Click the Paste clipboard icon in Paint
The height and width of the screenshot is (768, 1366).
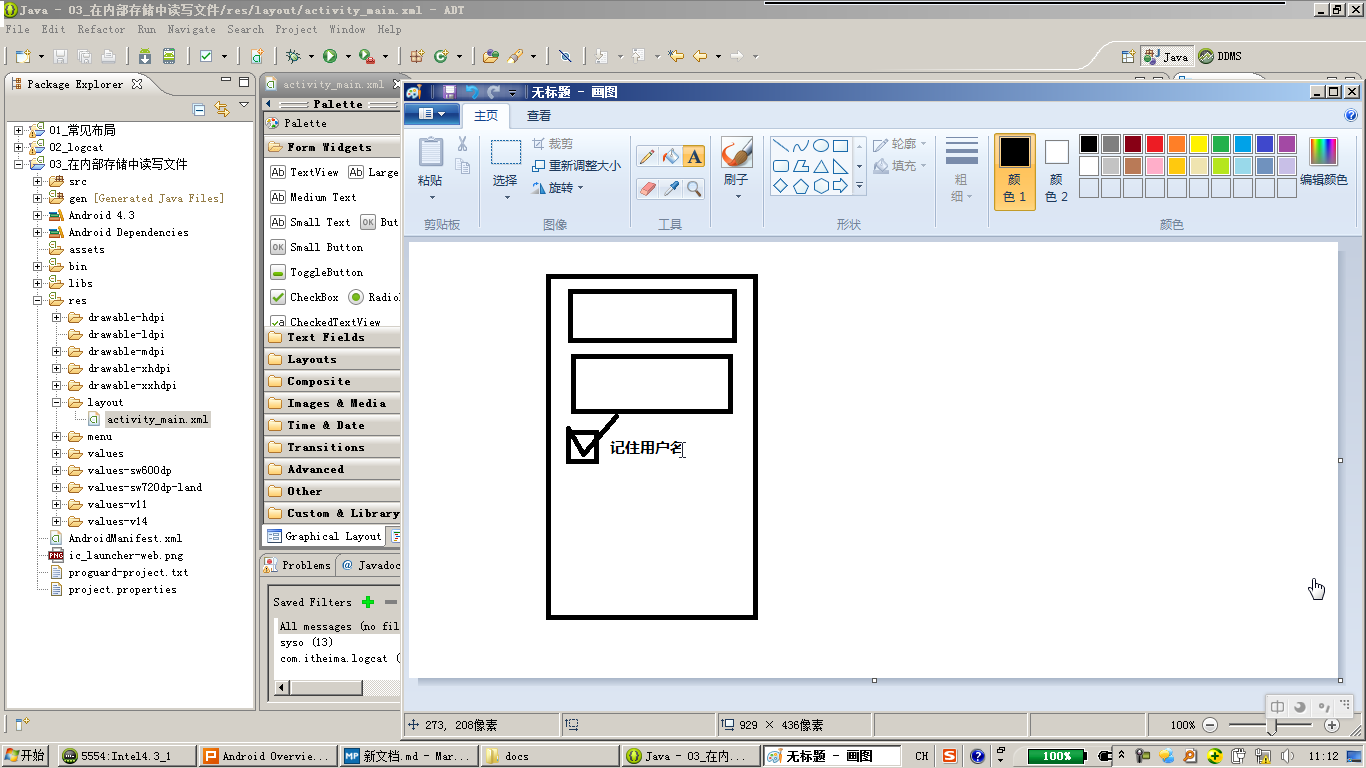[x=431, y=152]
